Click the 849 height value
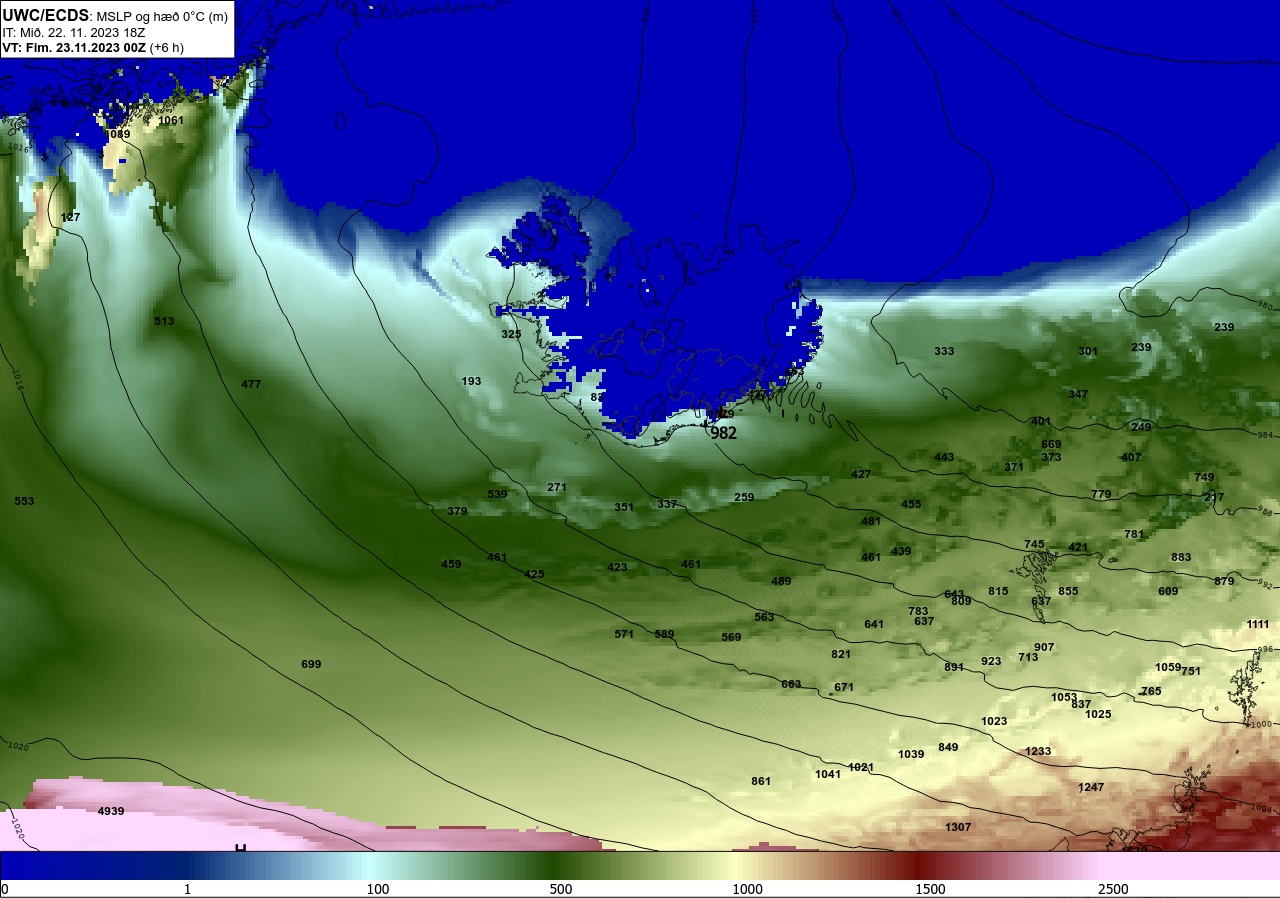The width and height of the screenshot is (1280, 898). pyautogui.click(x=948, y=747)
